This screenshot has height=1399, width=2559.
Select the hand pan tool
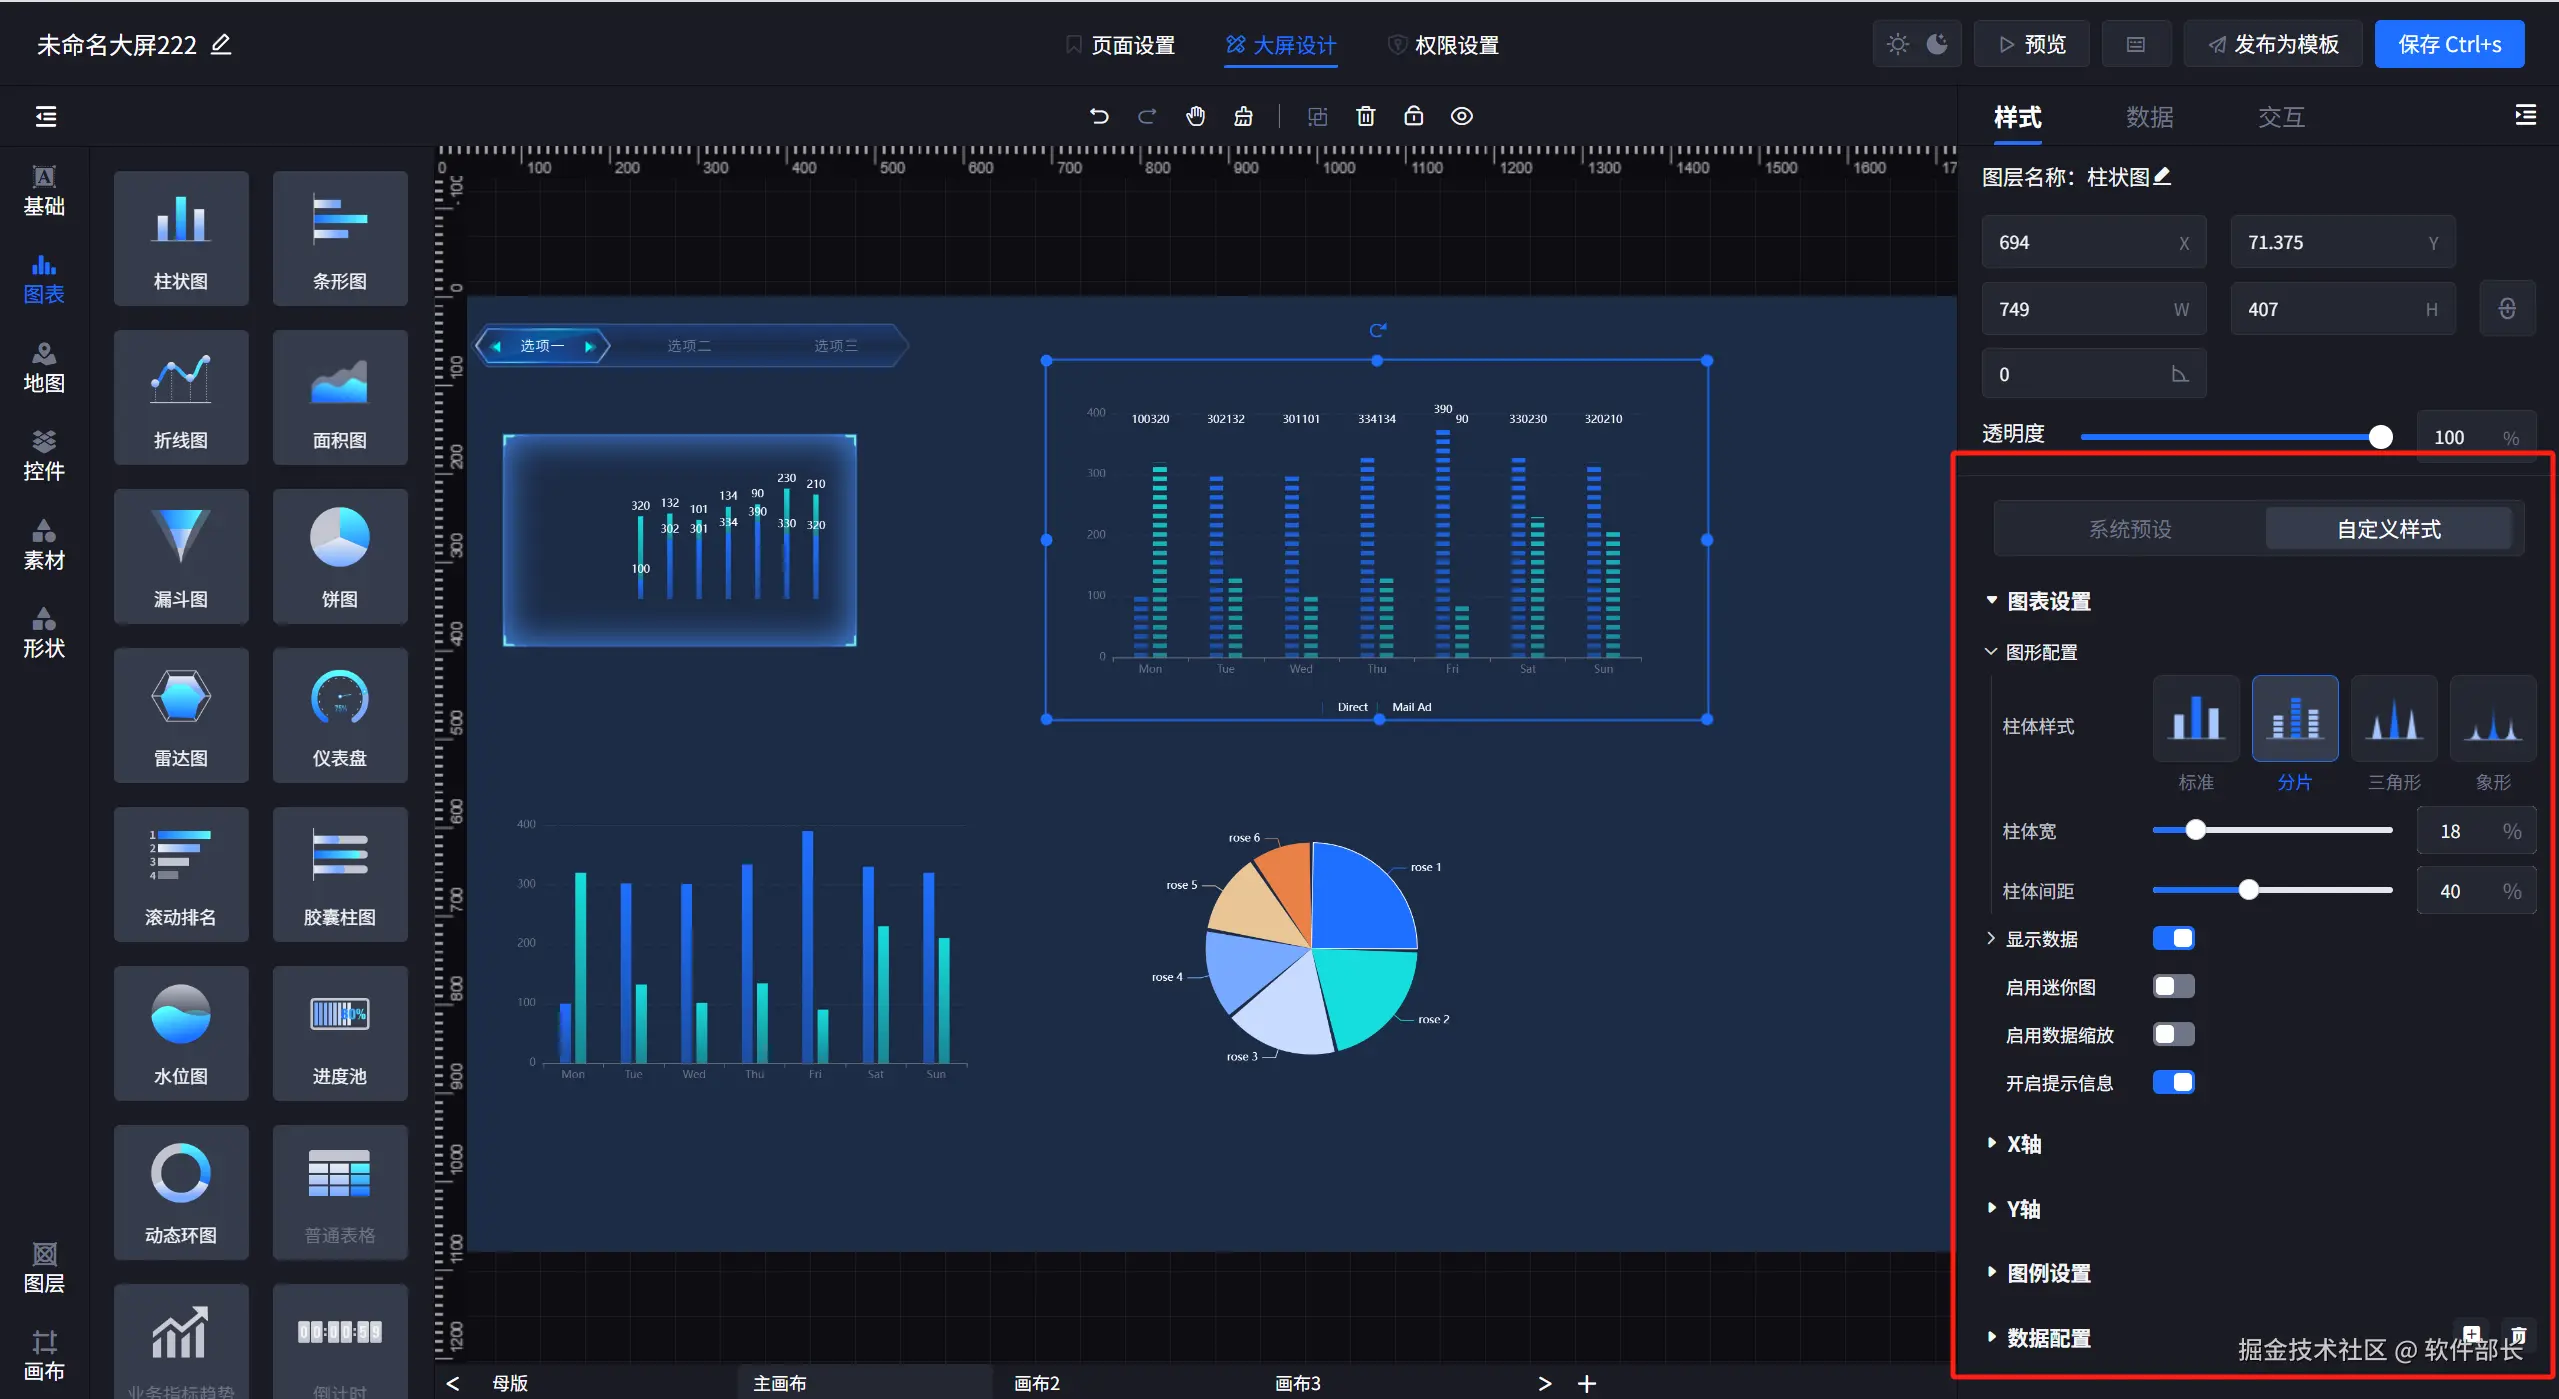pos(1195,116)
